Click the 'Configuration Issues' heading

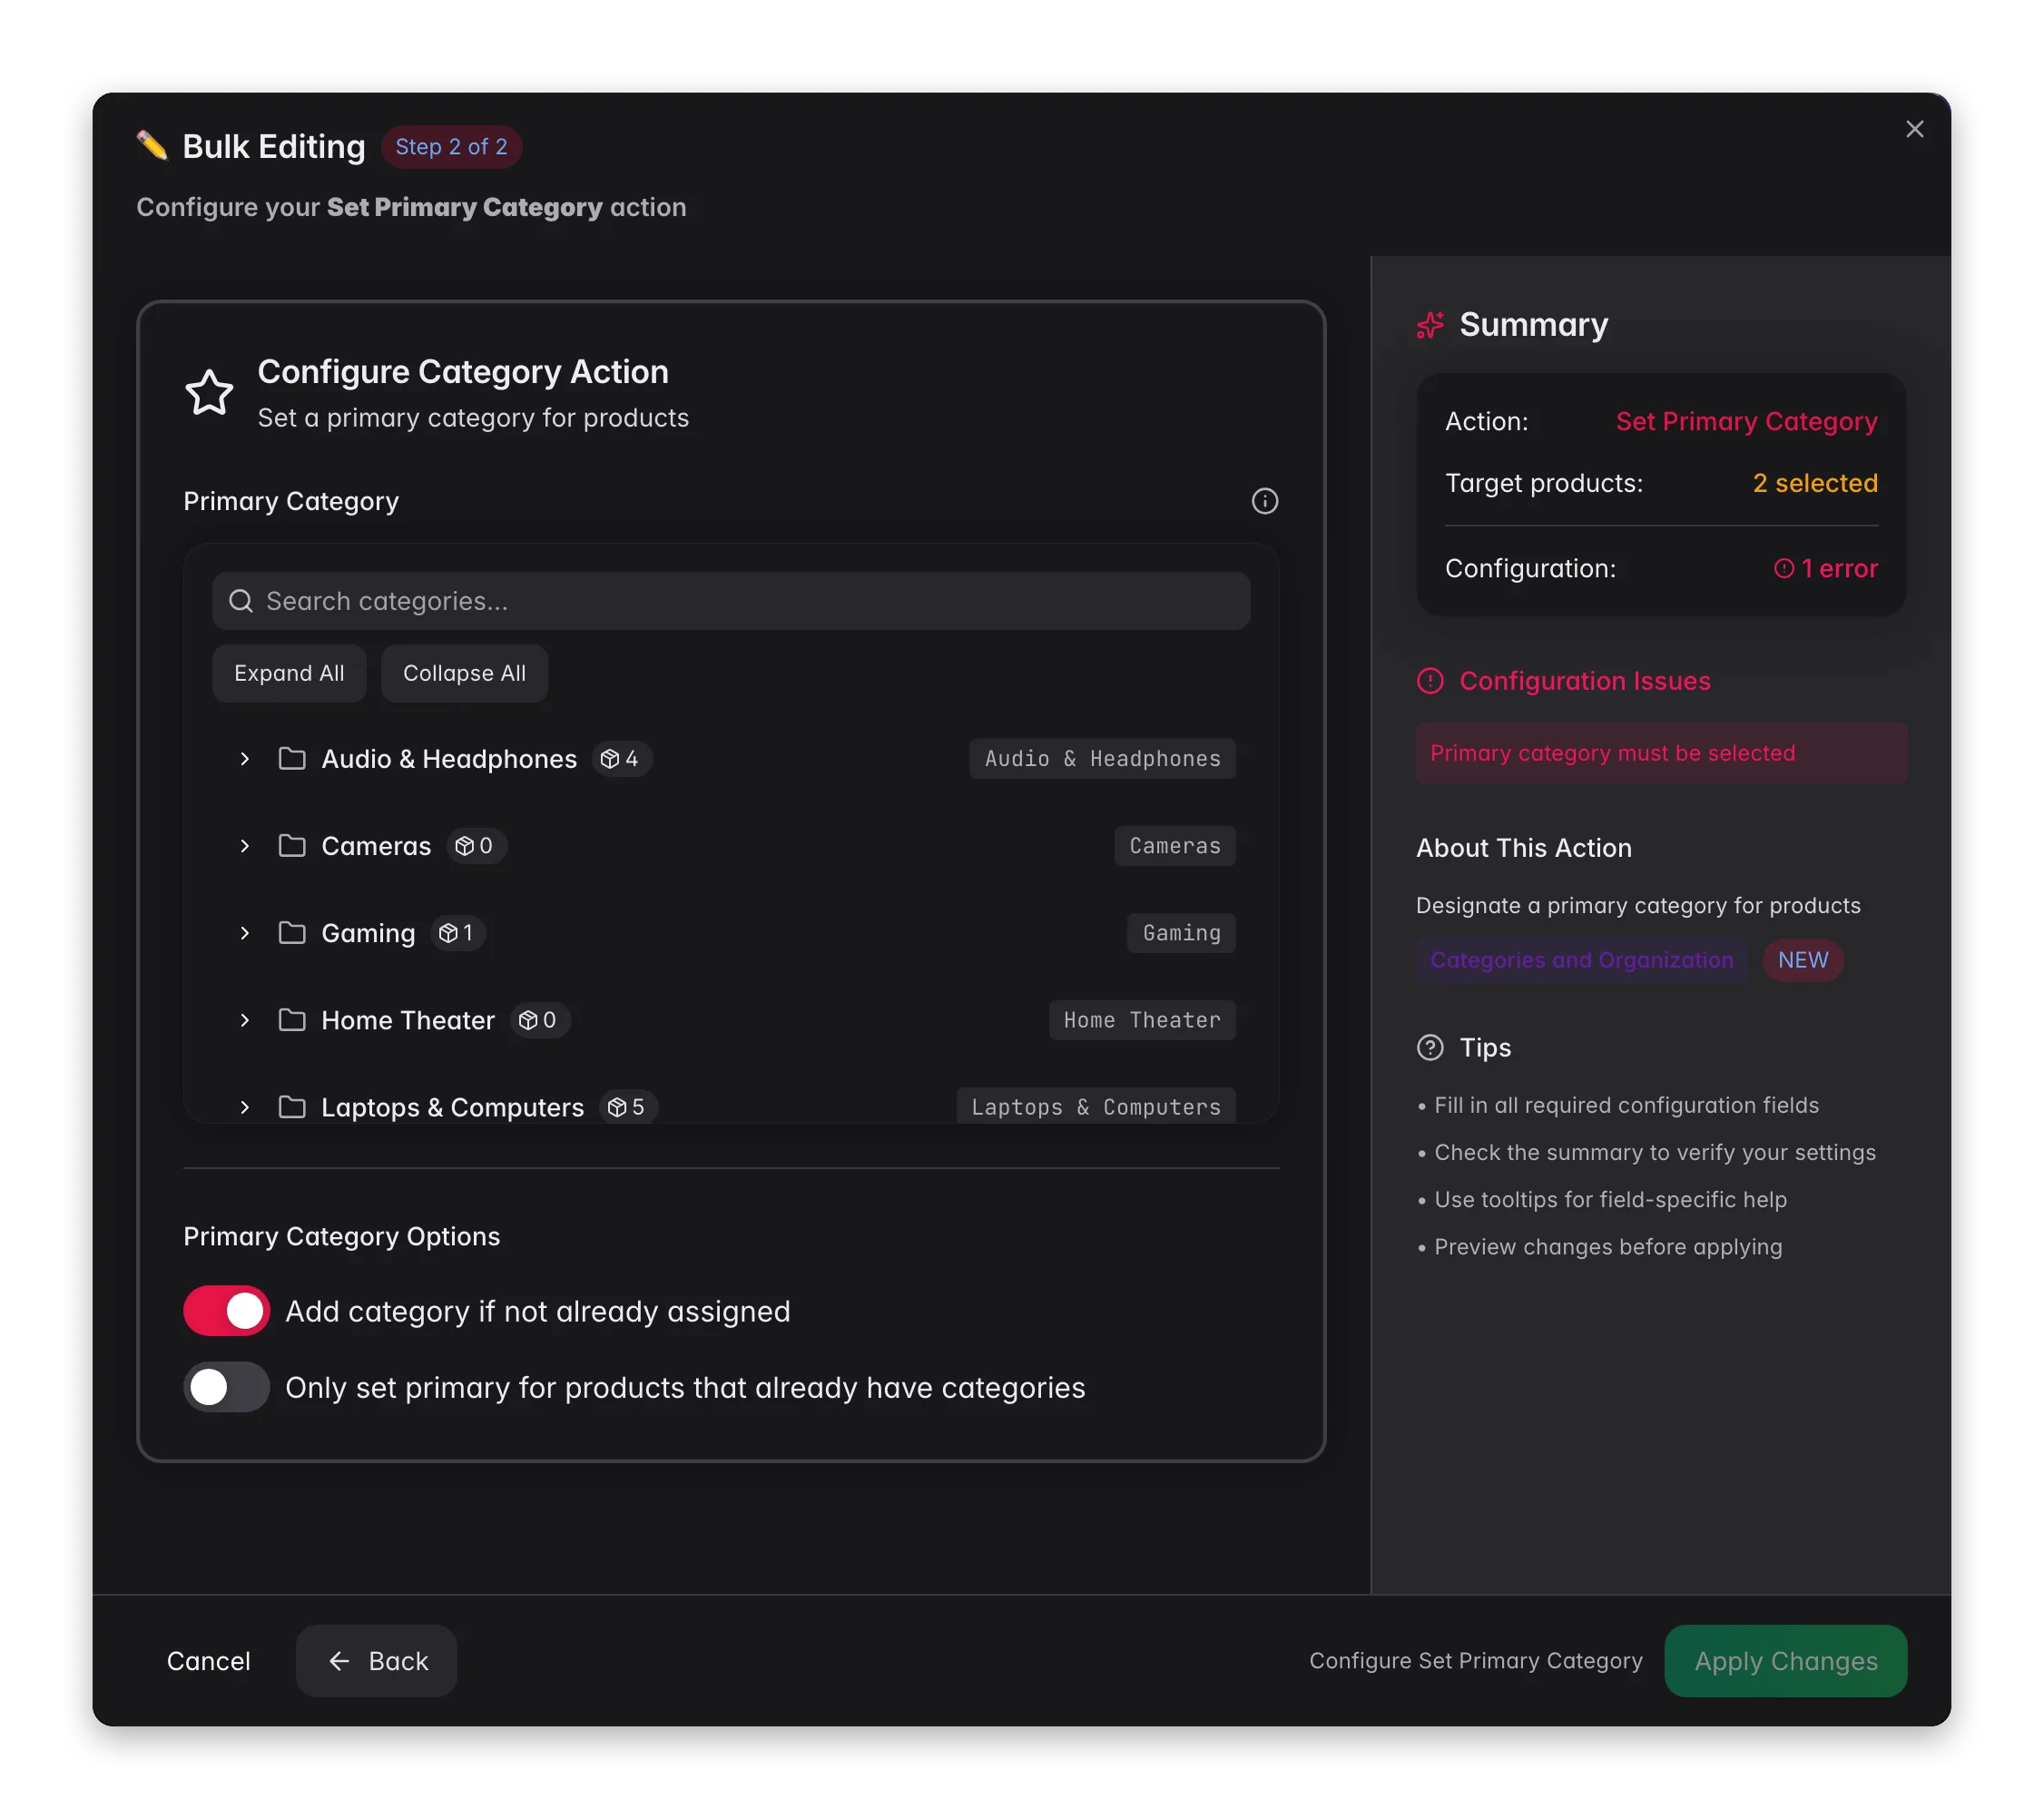[x=1584, y=681]
